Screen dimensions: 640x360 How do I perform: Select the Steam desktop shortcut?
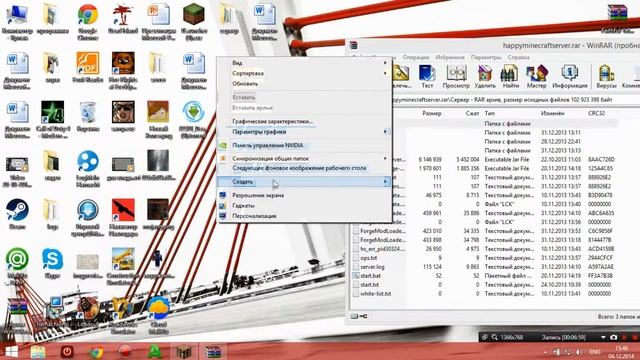(17, 214)
